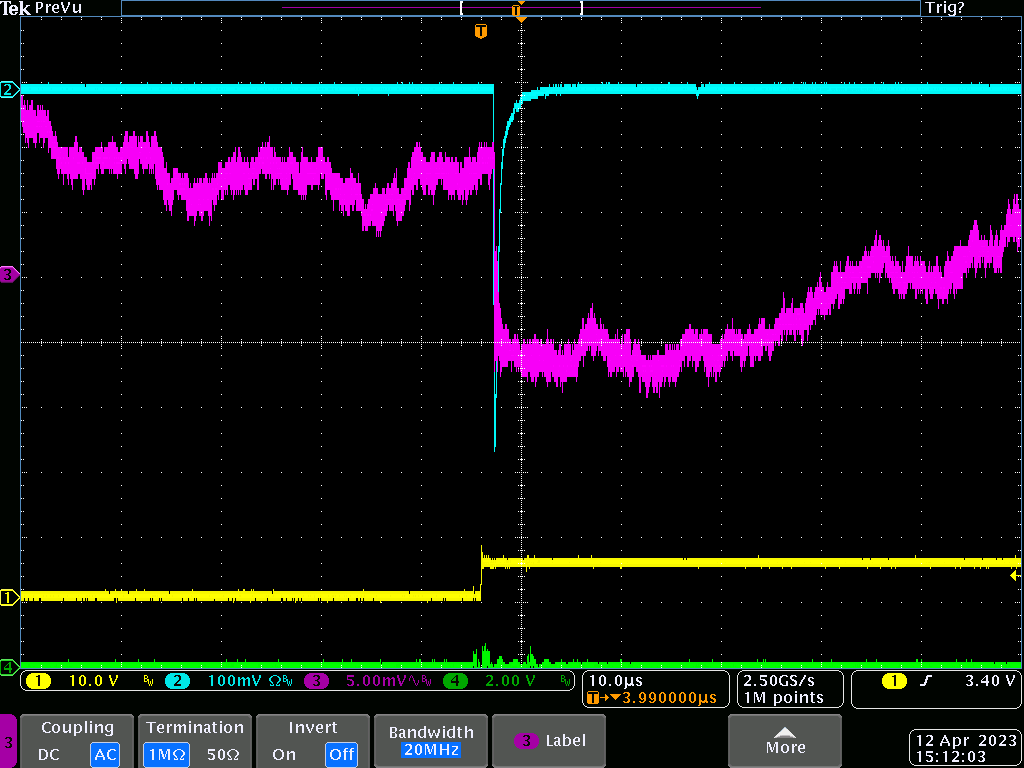
Task: Click the date and time display
Action: click(x=965, y=748)
